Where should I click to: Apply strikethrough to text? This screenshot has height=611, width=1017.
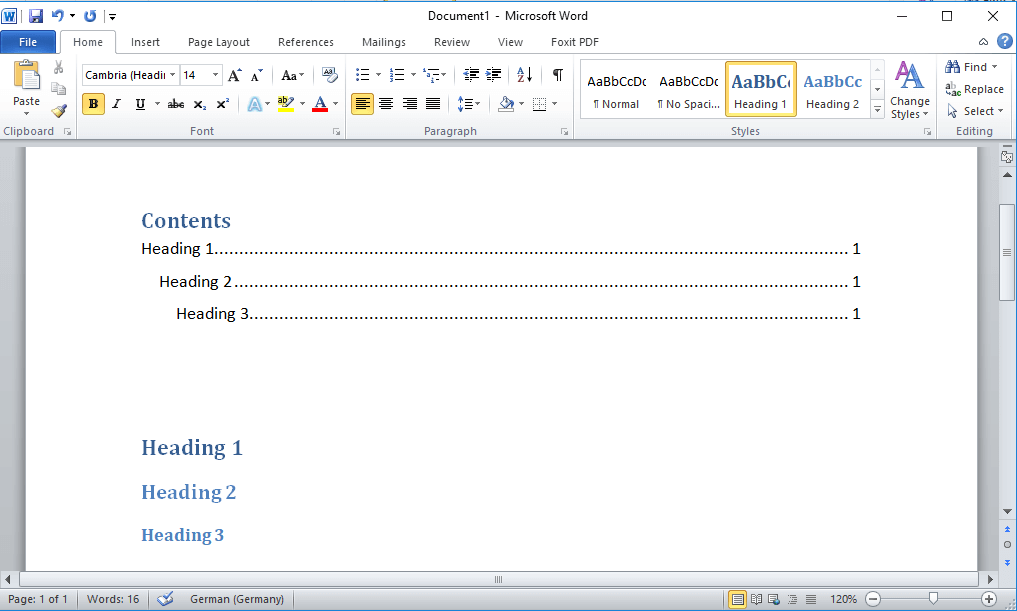[175, 103]
